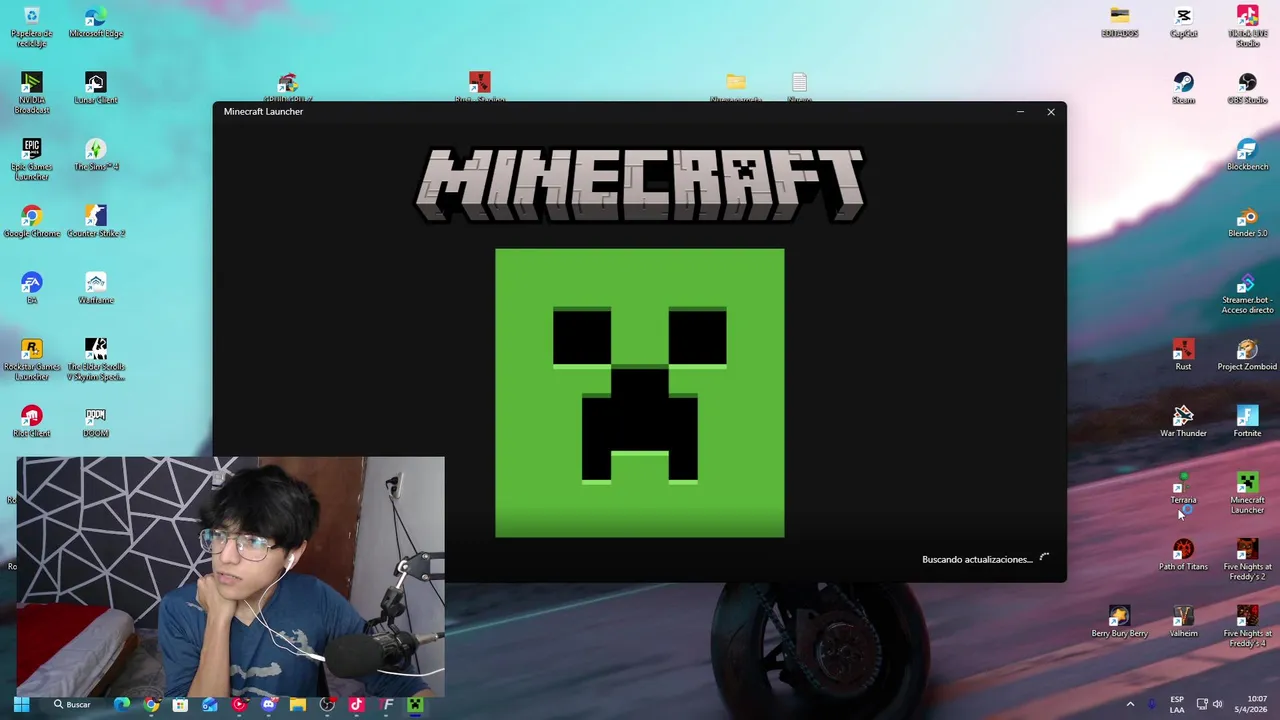This screenshot has height=720, width=1280.
Task: Open the volume control in system tray
Action: (x=1217, y=704)
